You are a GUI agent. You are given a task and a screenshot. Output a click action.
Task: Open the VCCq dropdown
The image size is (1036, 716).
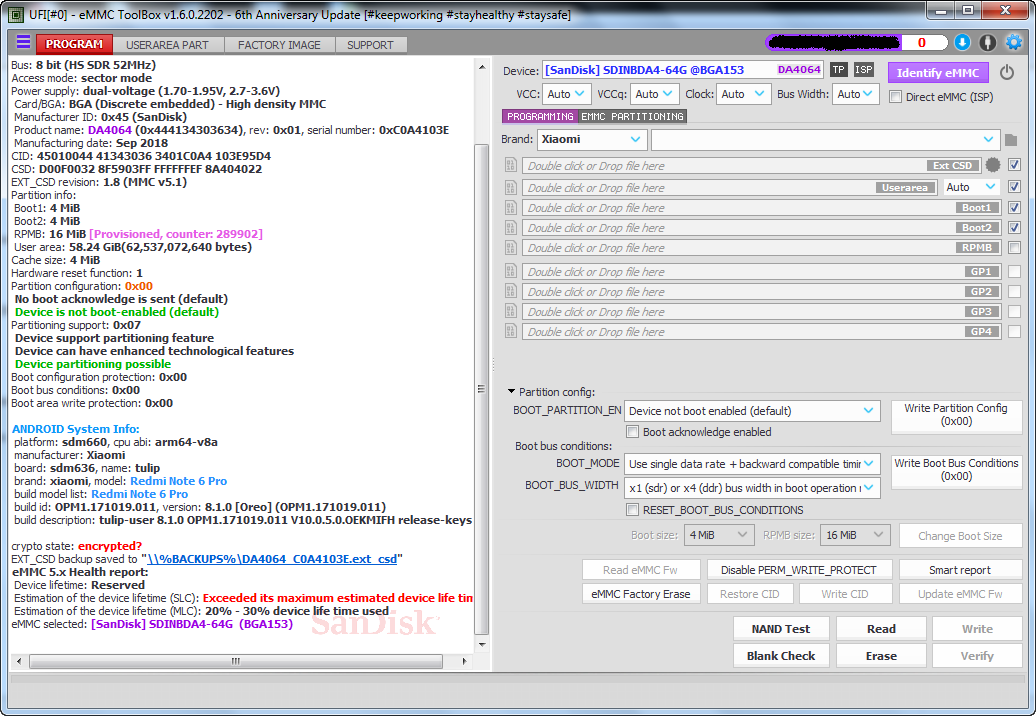coord(654,94)
